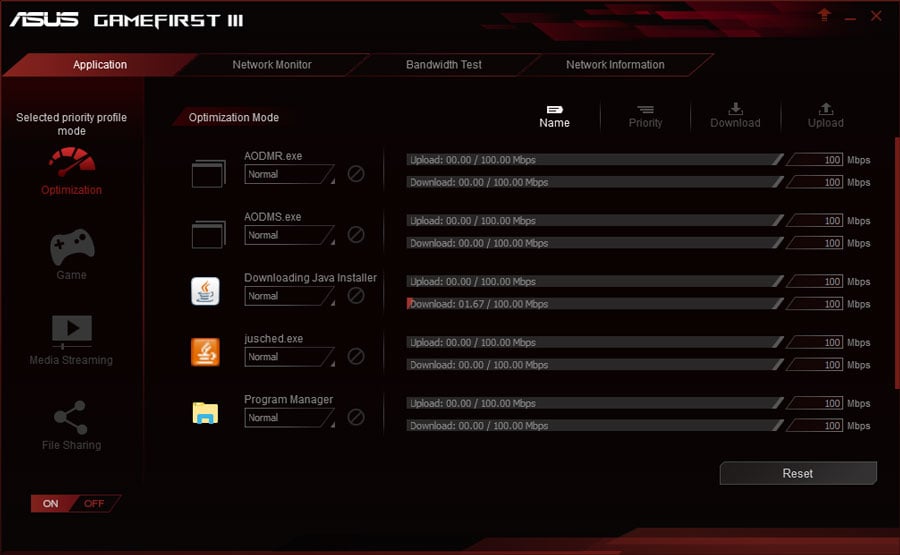Switch to Bandwidth Test tab

click(x=444, y=64)
